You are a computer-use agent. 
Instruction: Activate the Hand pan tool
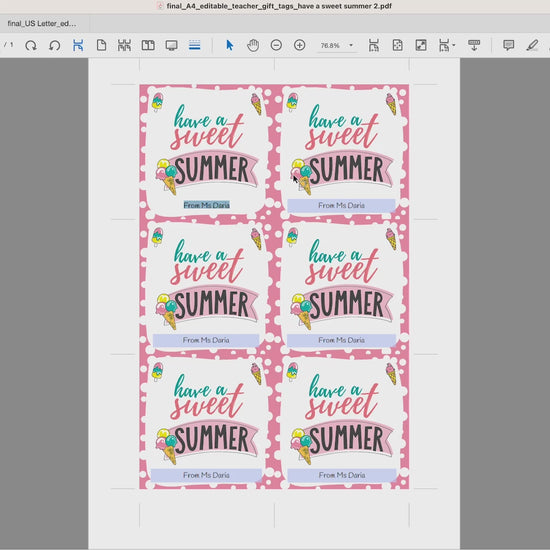[253, 45]
